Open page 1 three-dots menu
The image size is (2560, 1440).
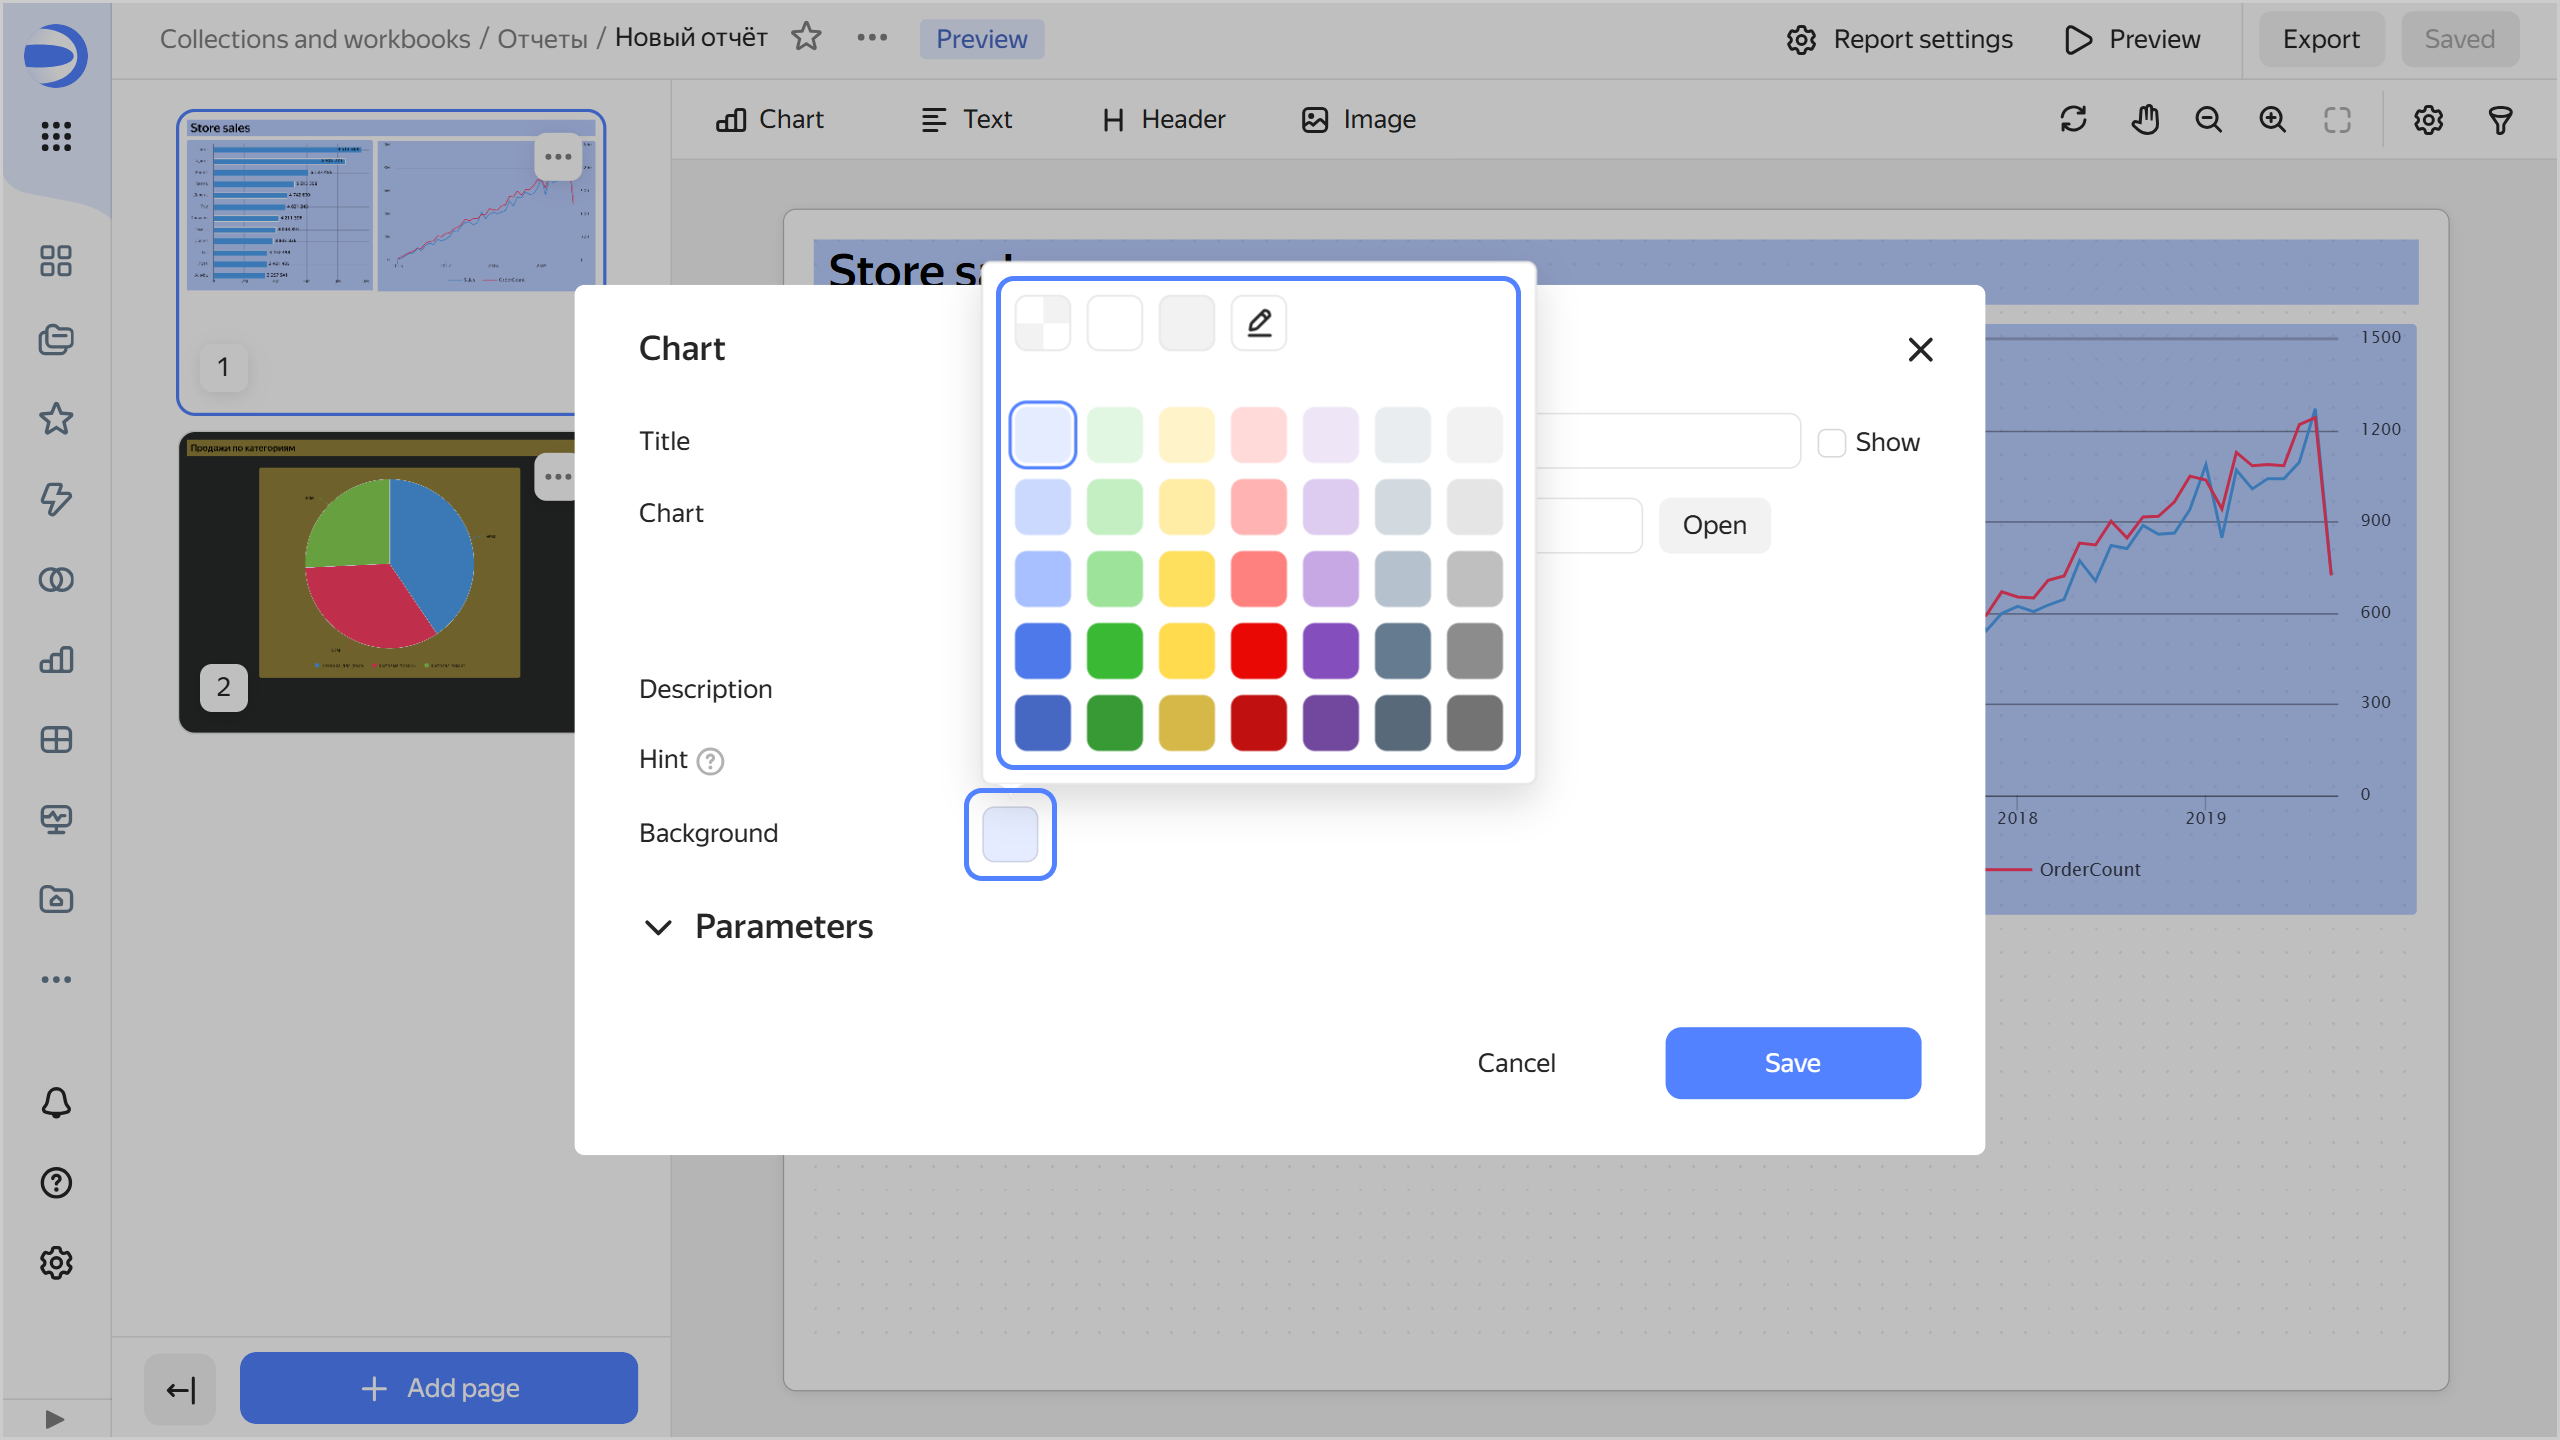557,157
